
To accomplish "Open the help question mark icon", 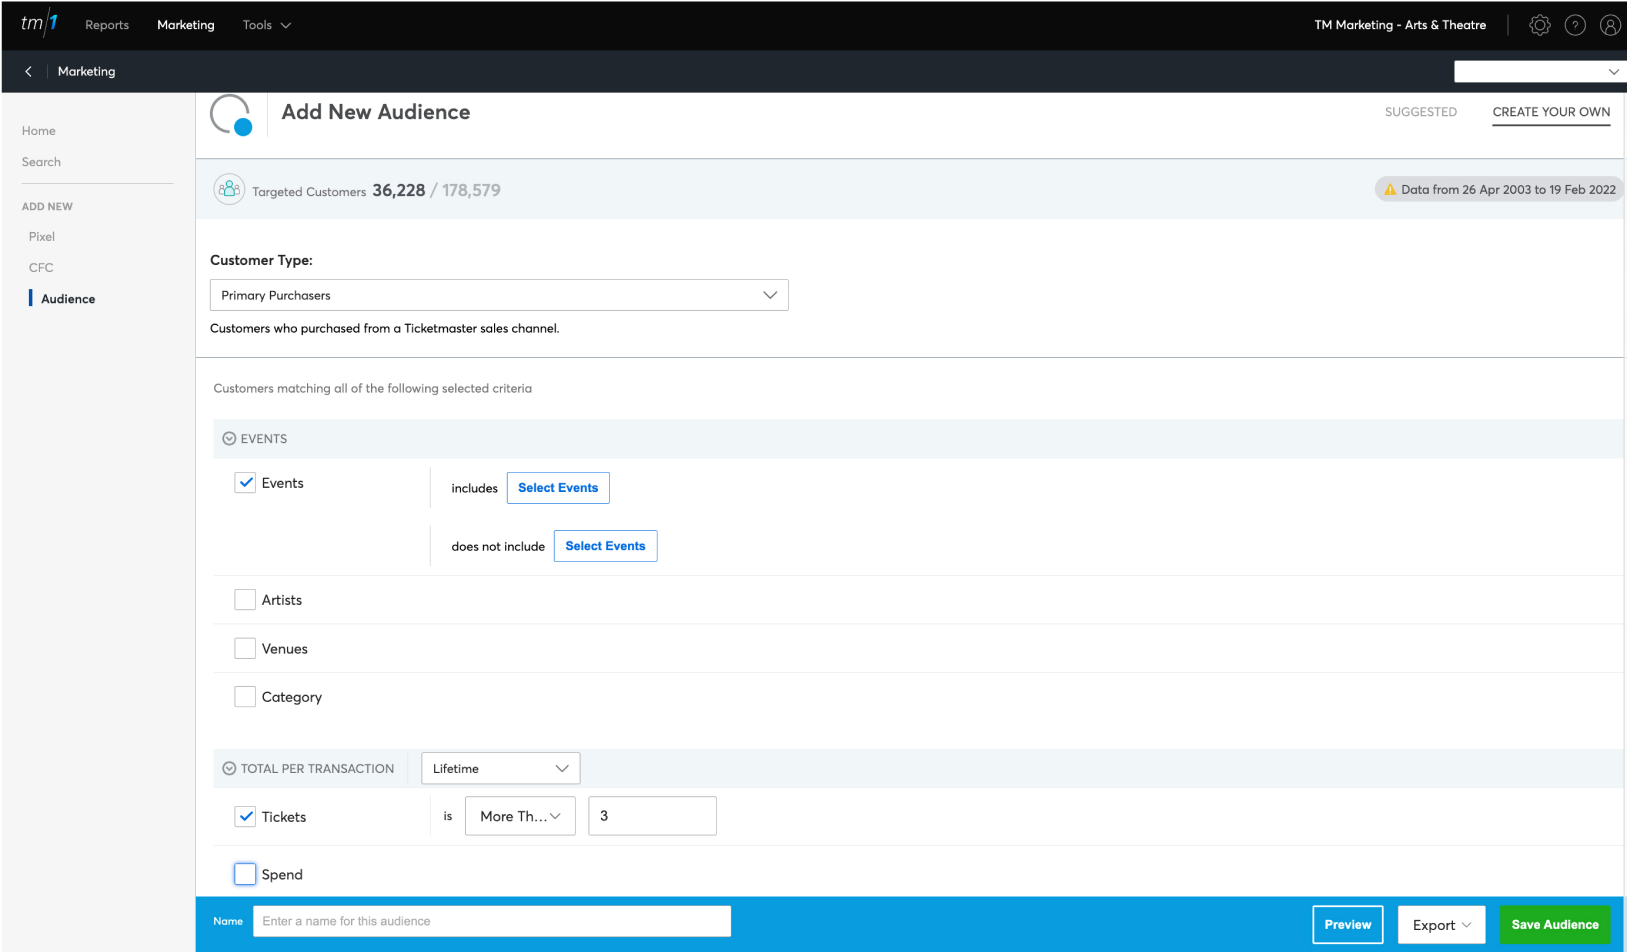I will 1575,25.
